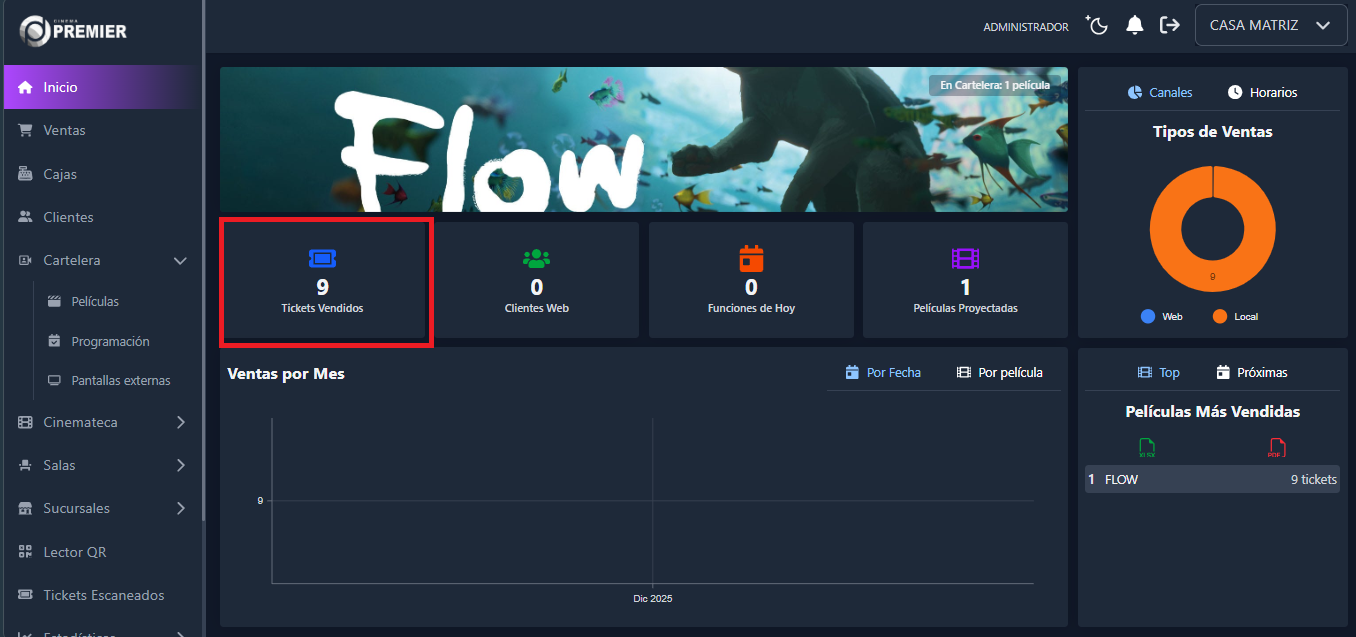Toggle dark mode moon icon

click(x=1098, y=25)
